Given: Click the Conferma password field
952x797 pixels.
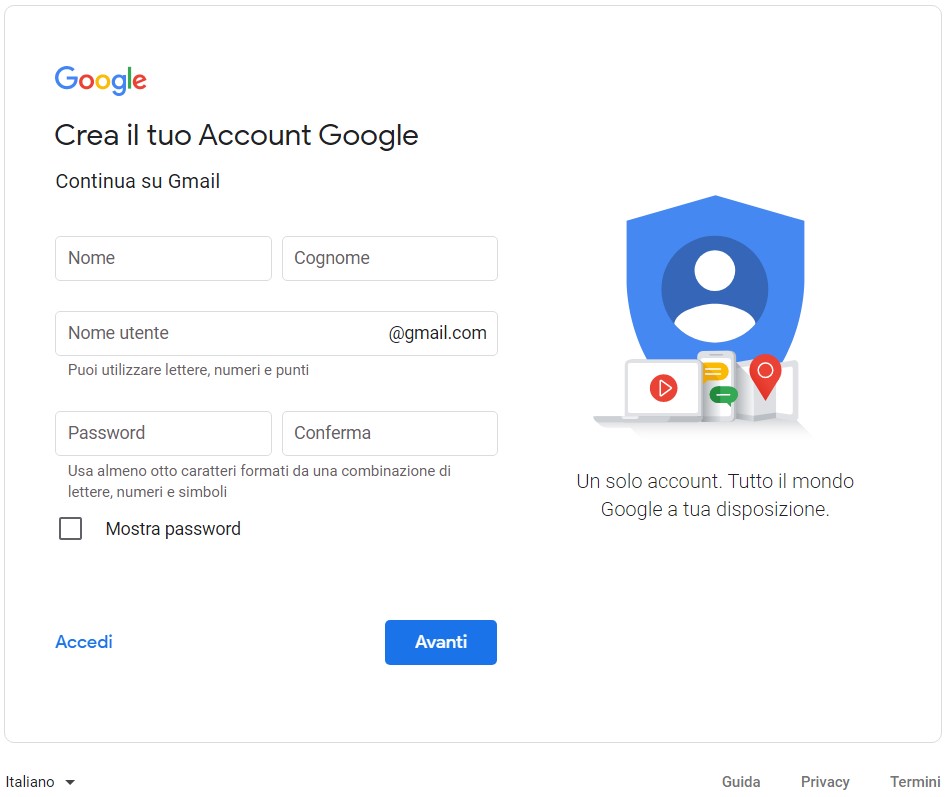Looking at the screenshot, I should tap(389, 433).
